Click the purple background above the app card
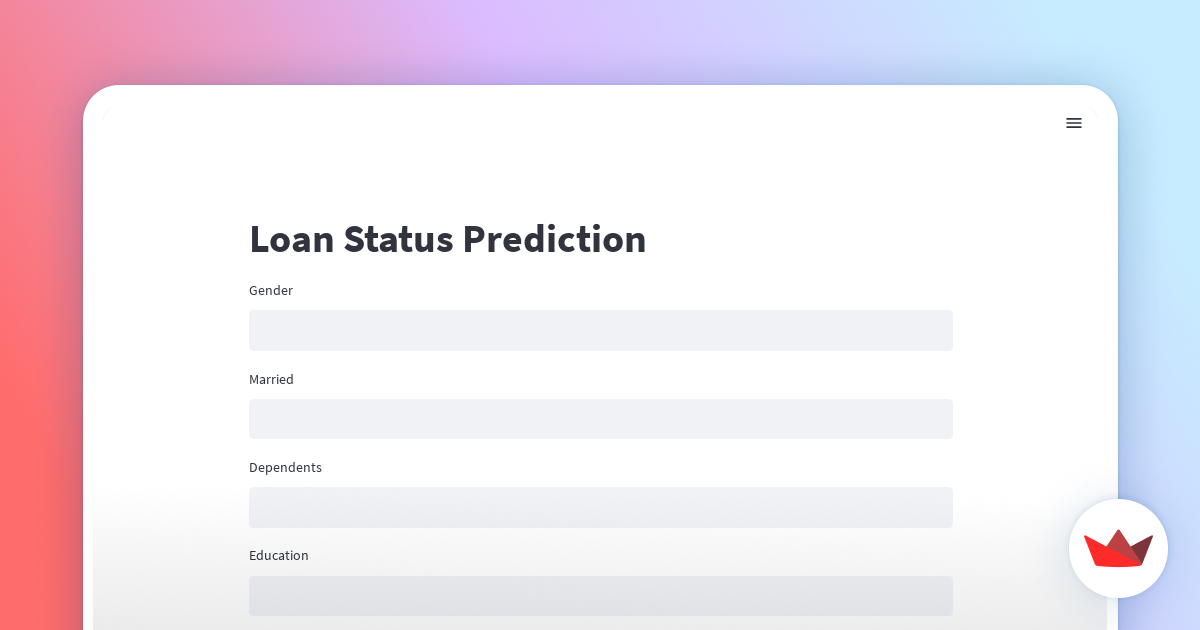1200x630 pixels. click(x=600, y=40)
